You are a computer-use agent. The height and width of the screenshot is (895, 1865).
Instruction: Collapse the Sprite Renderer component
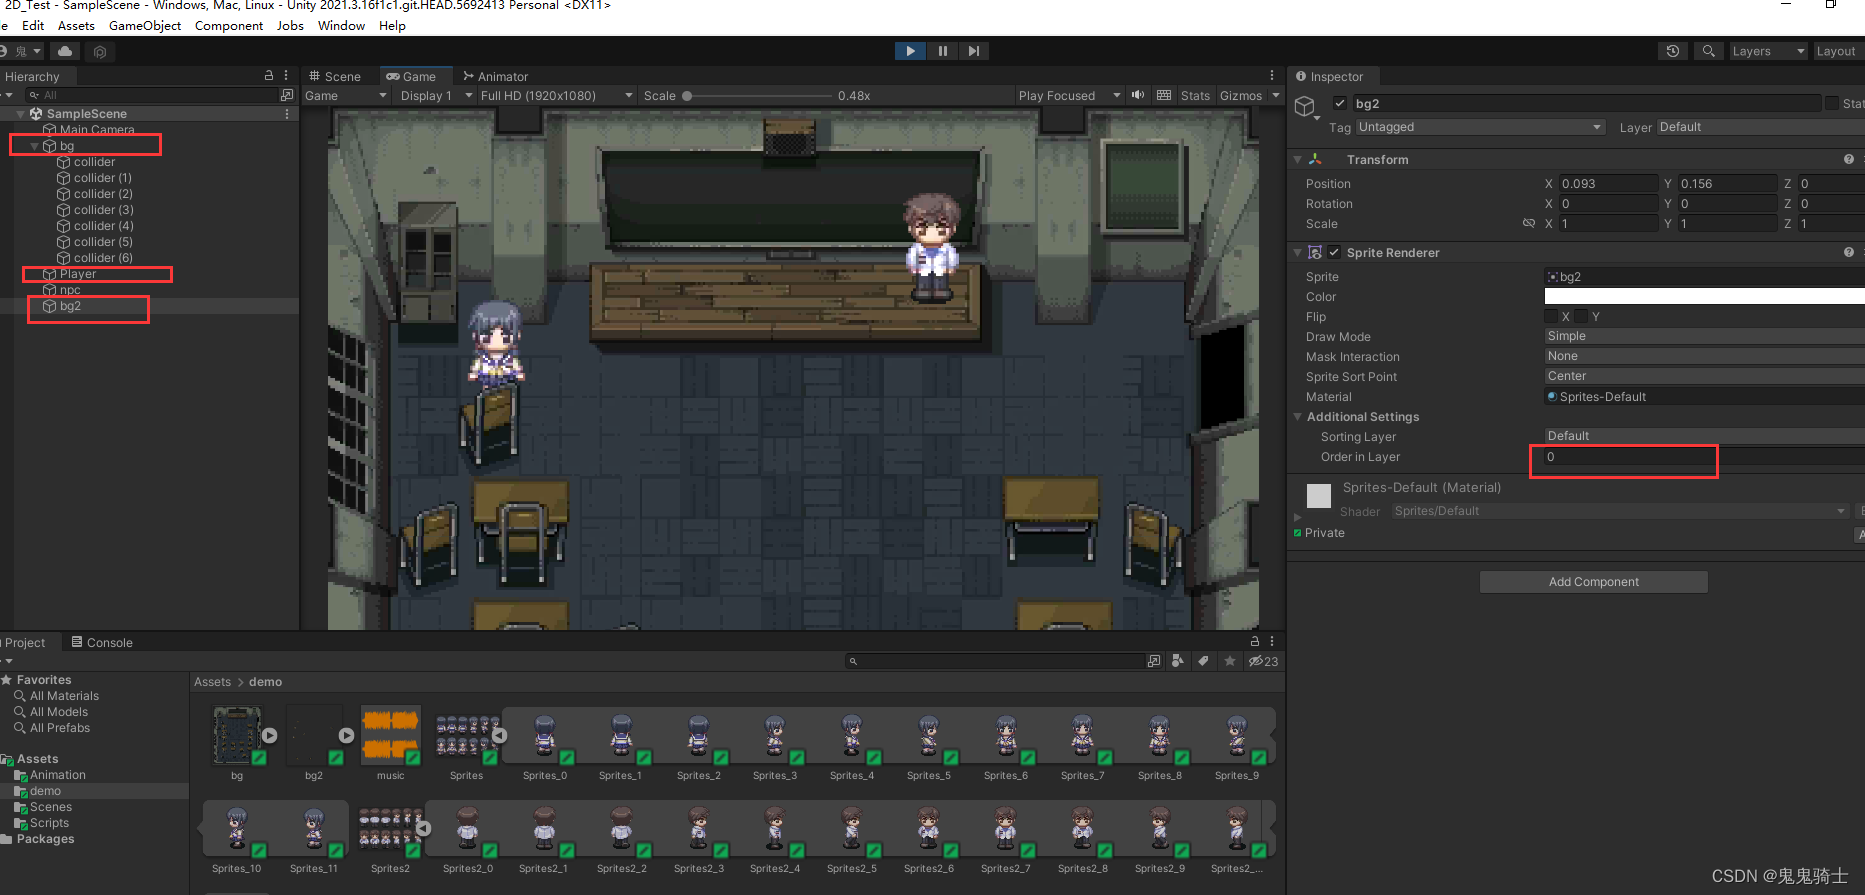coord(1298,253)
